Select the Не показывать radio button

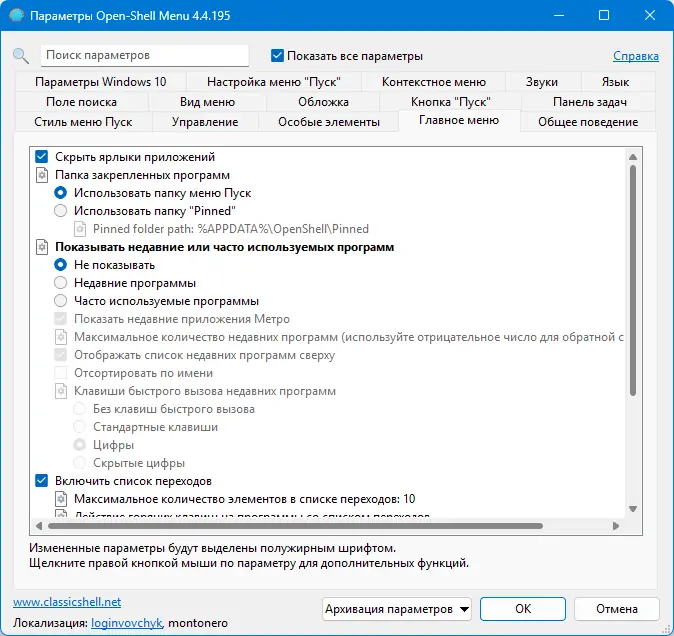tap(61, 265)
